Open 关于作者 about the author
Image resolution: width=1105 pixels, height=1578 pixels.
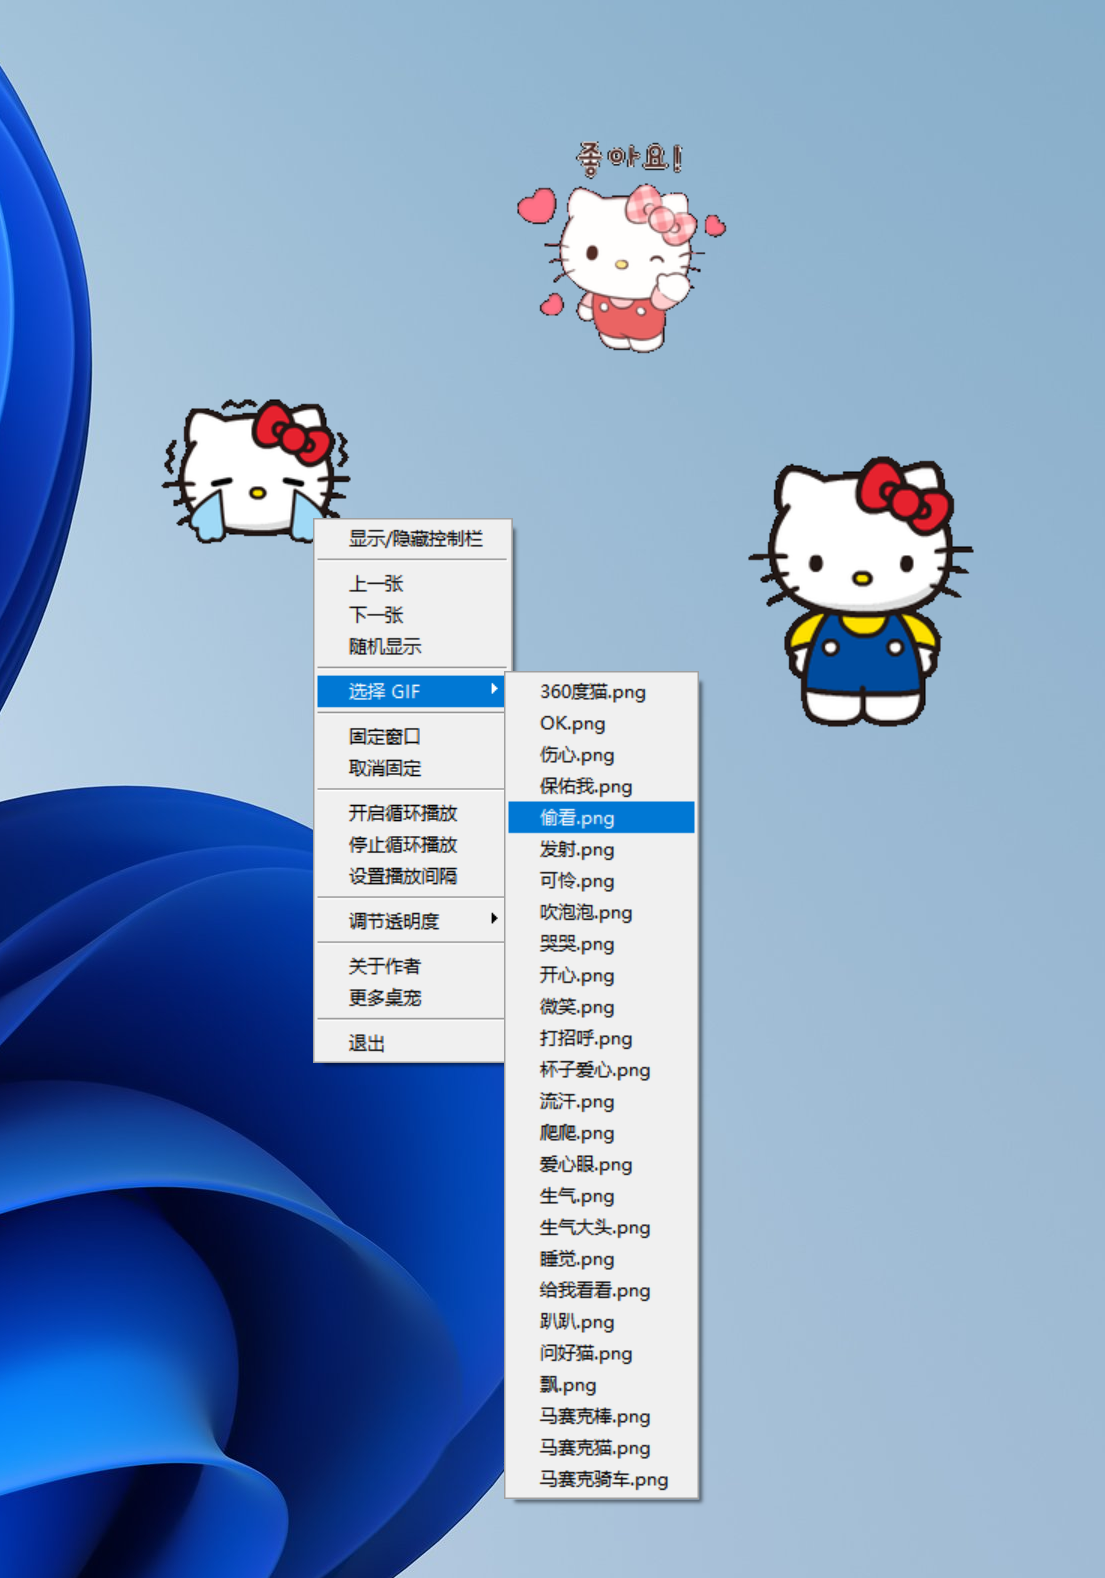tap(384, 966)
